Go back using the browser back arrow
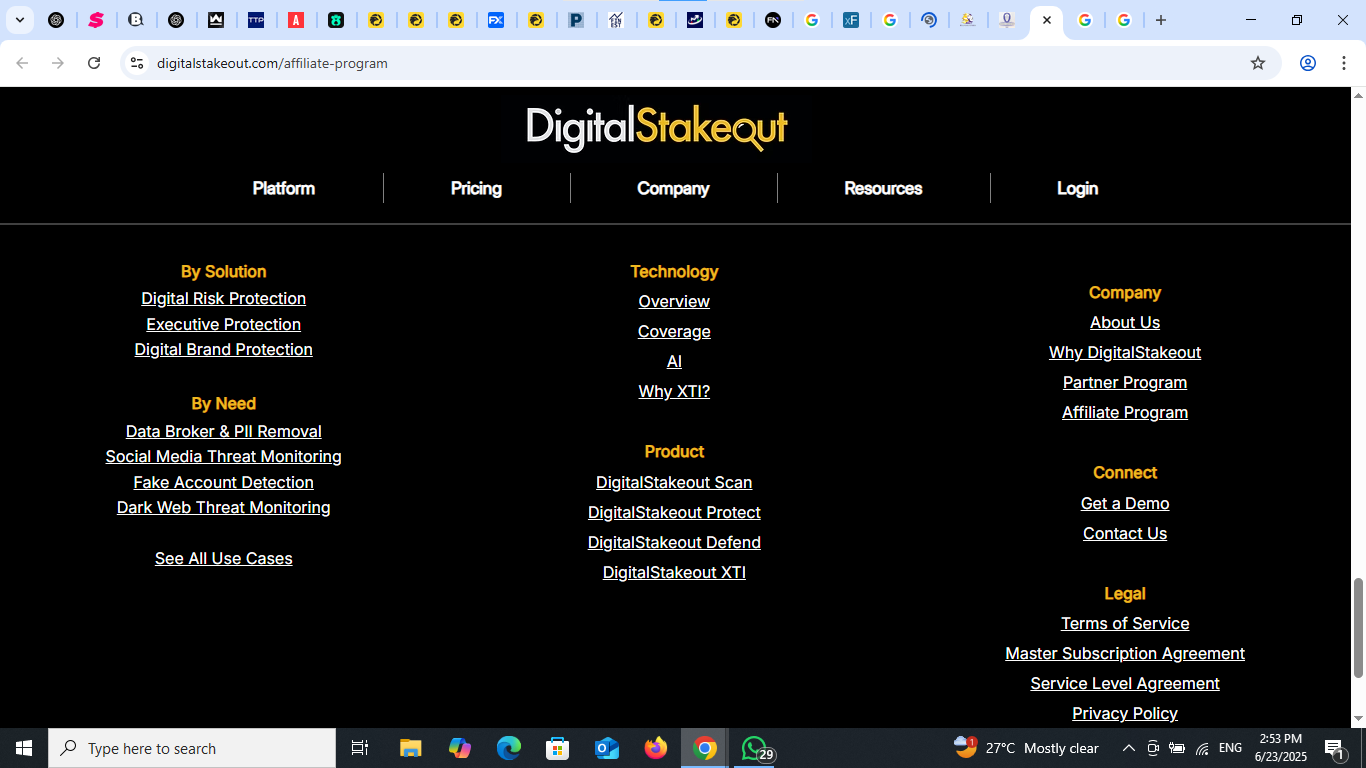 pyautogui.click(x=22, y=63)
